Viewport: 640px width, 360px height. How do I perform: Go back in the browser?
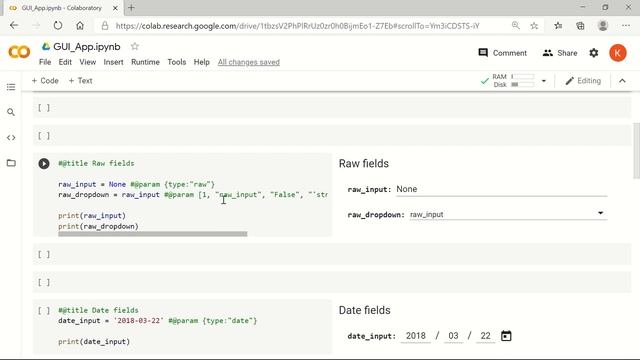point(14,25)
